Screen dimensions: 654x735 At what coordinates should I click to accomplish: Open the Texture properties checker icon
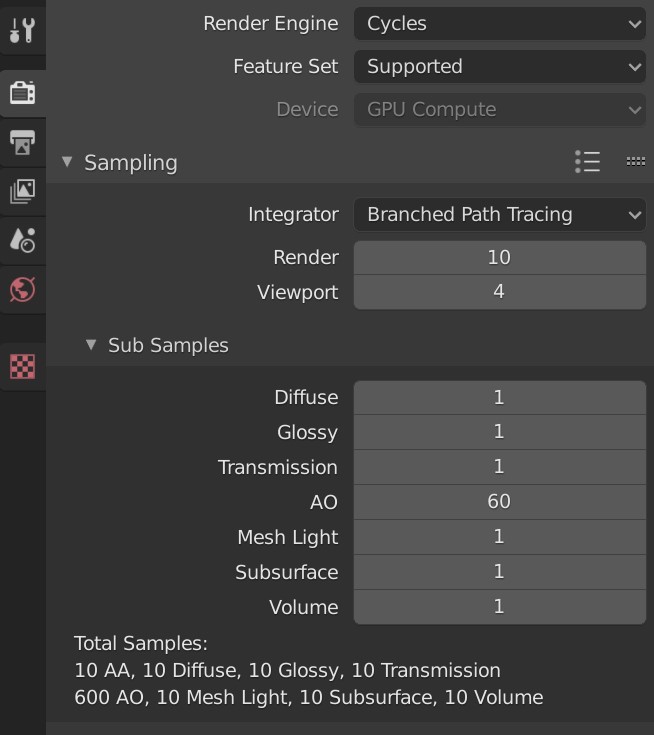22,366
